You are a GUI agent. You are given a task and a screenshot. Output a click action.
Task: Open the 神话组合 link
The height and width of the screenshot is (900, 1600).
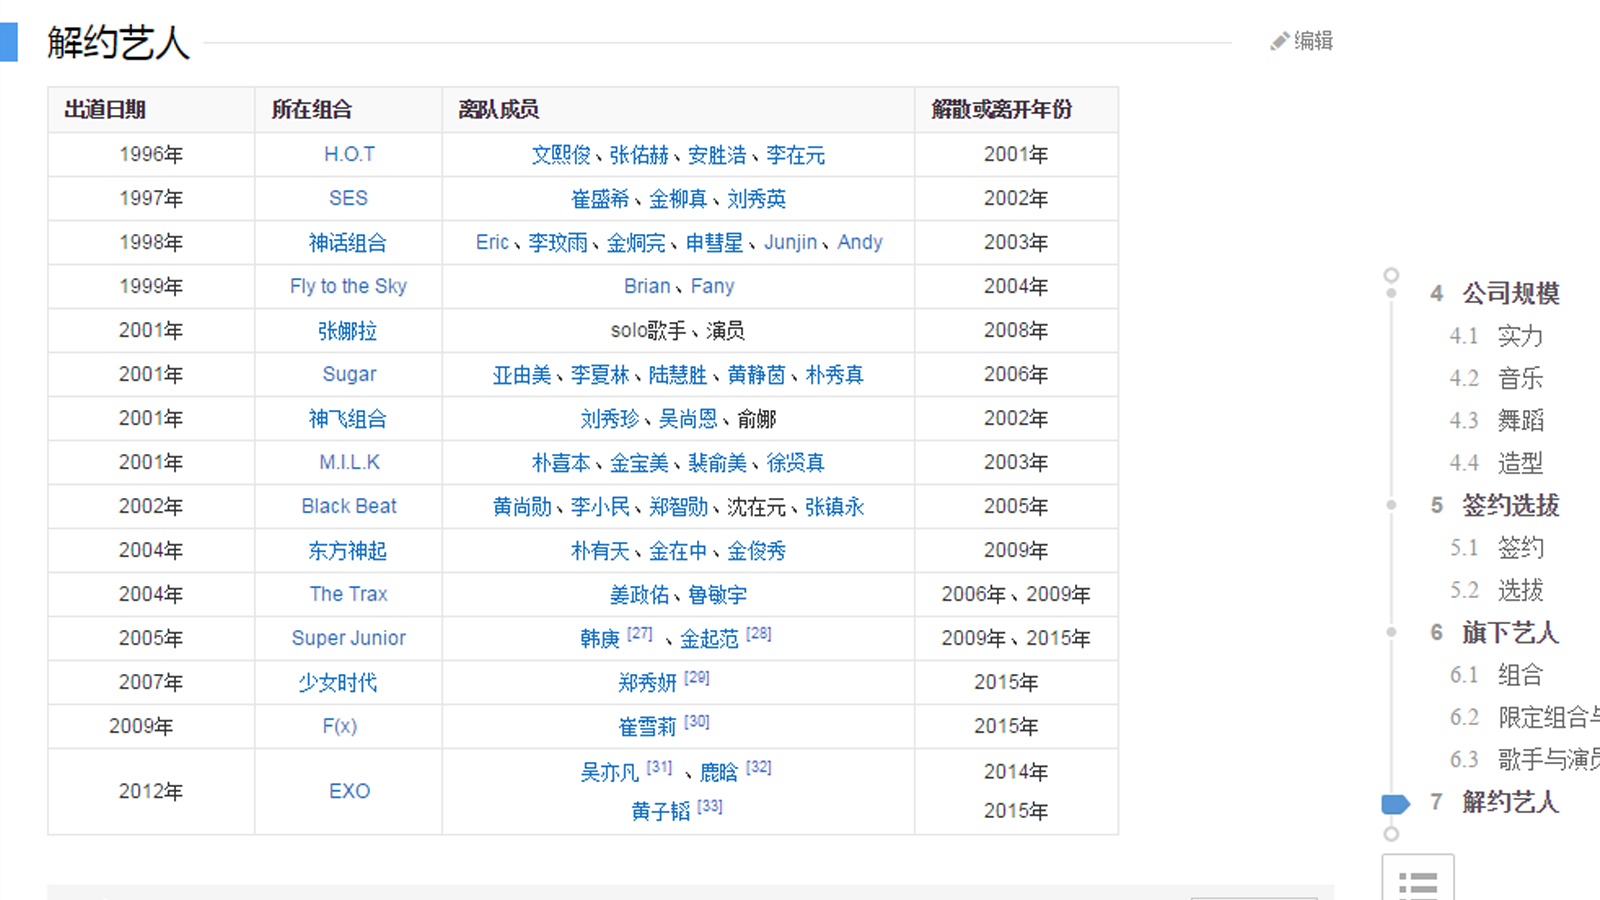pos(348,243)
